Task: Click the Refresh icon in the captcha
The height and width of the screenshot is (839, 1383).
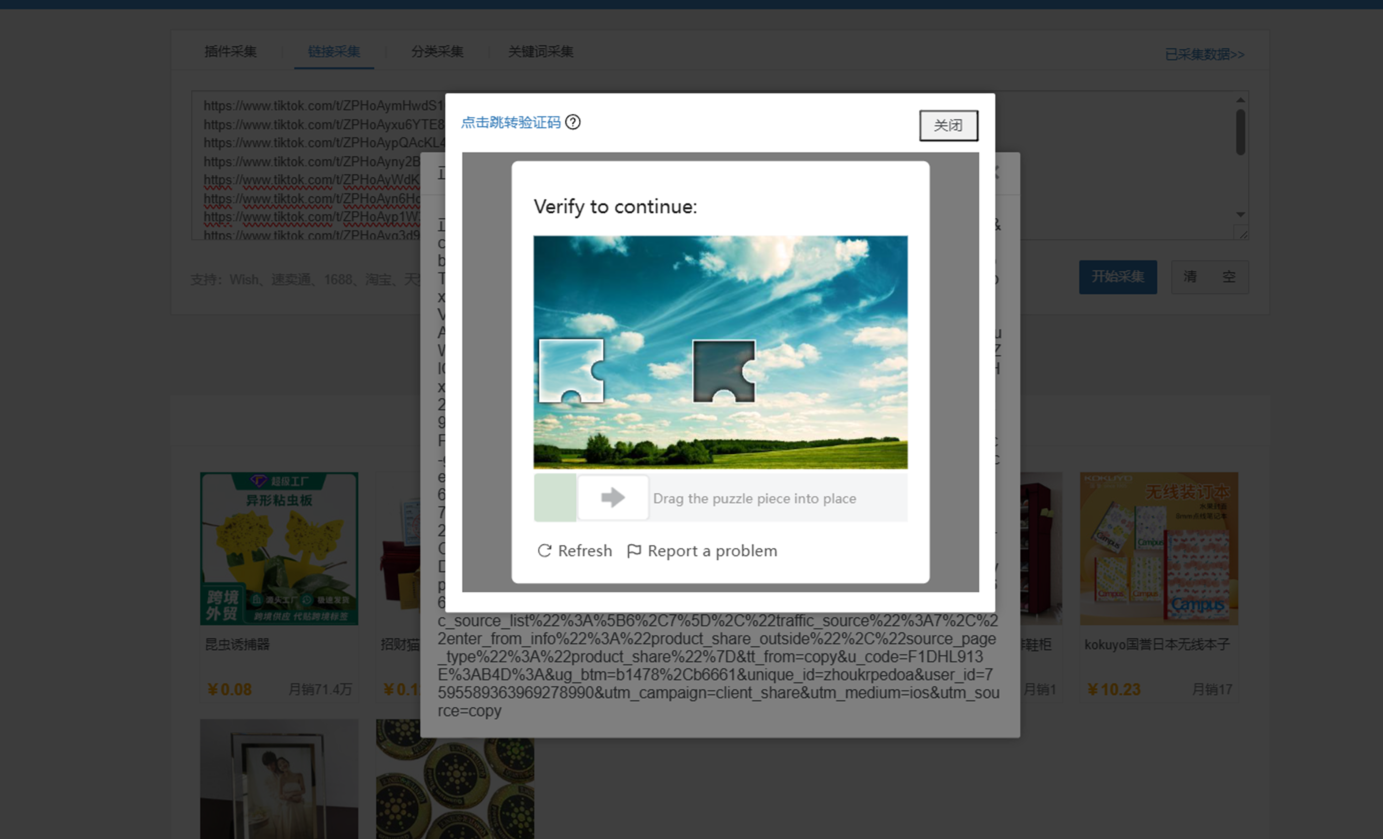Action: (545, 551)
